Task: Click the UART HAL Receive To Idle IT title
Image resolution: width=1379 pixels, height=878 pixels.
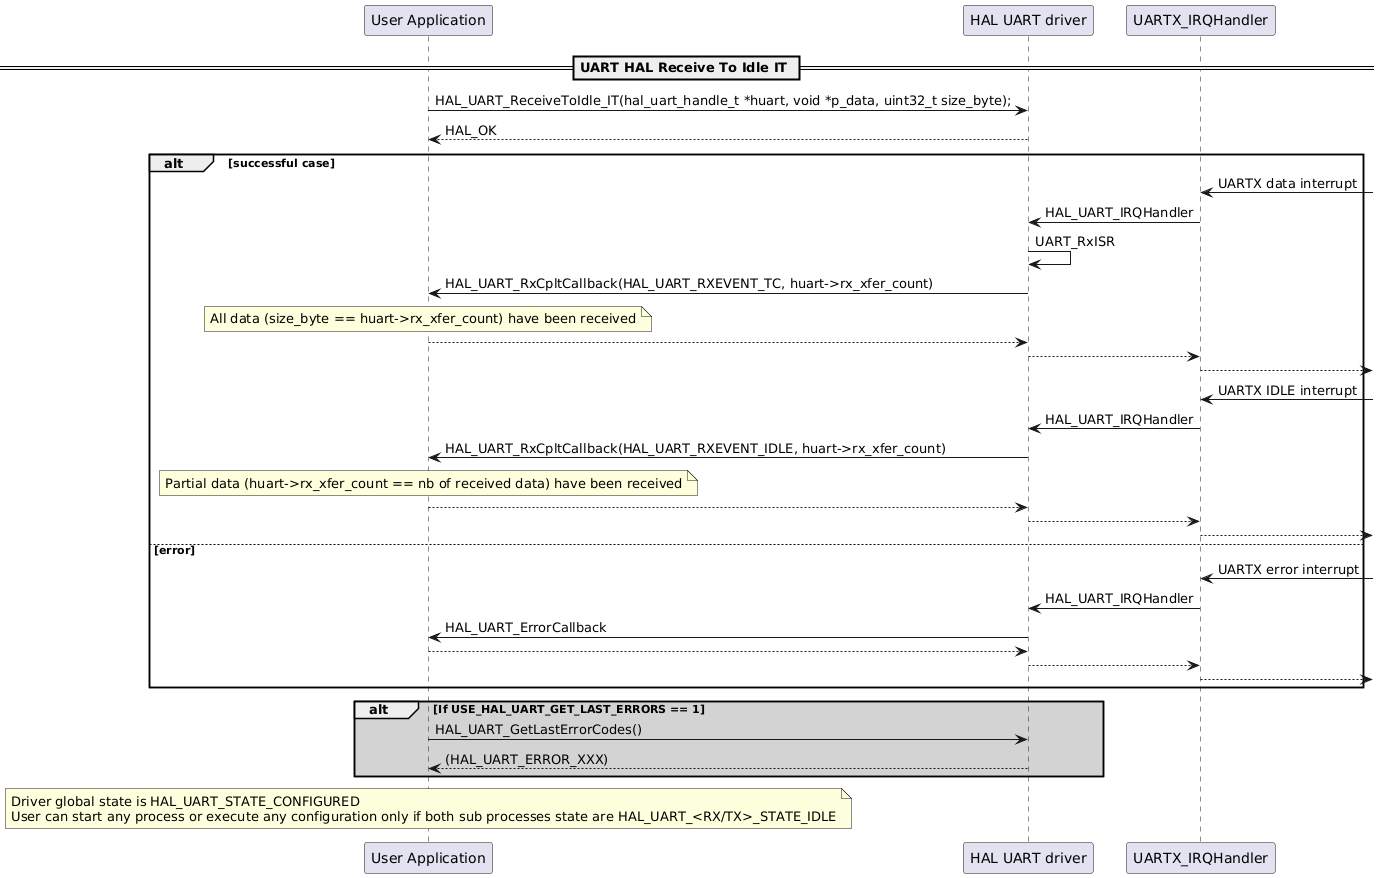Action: (686, 67)
